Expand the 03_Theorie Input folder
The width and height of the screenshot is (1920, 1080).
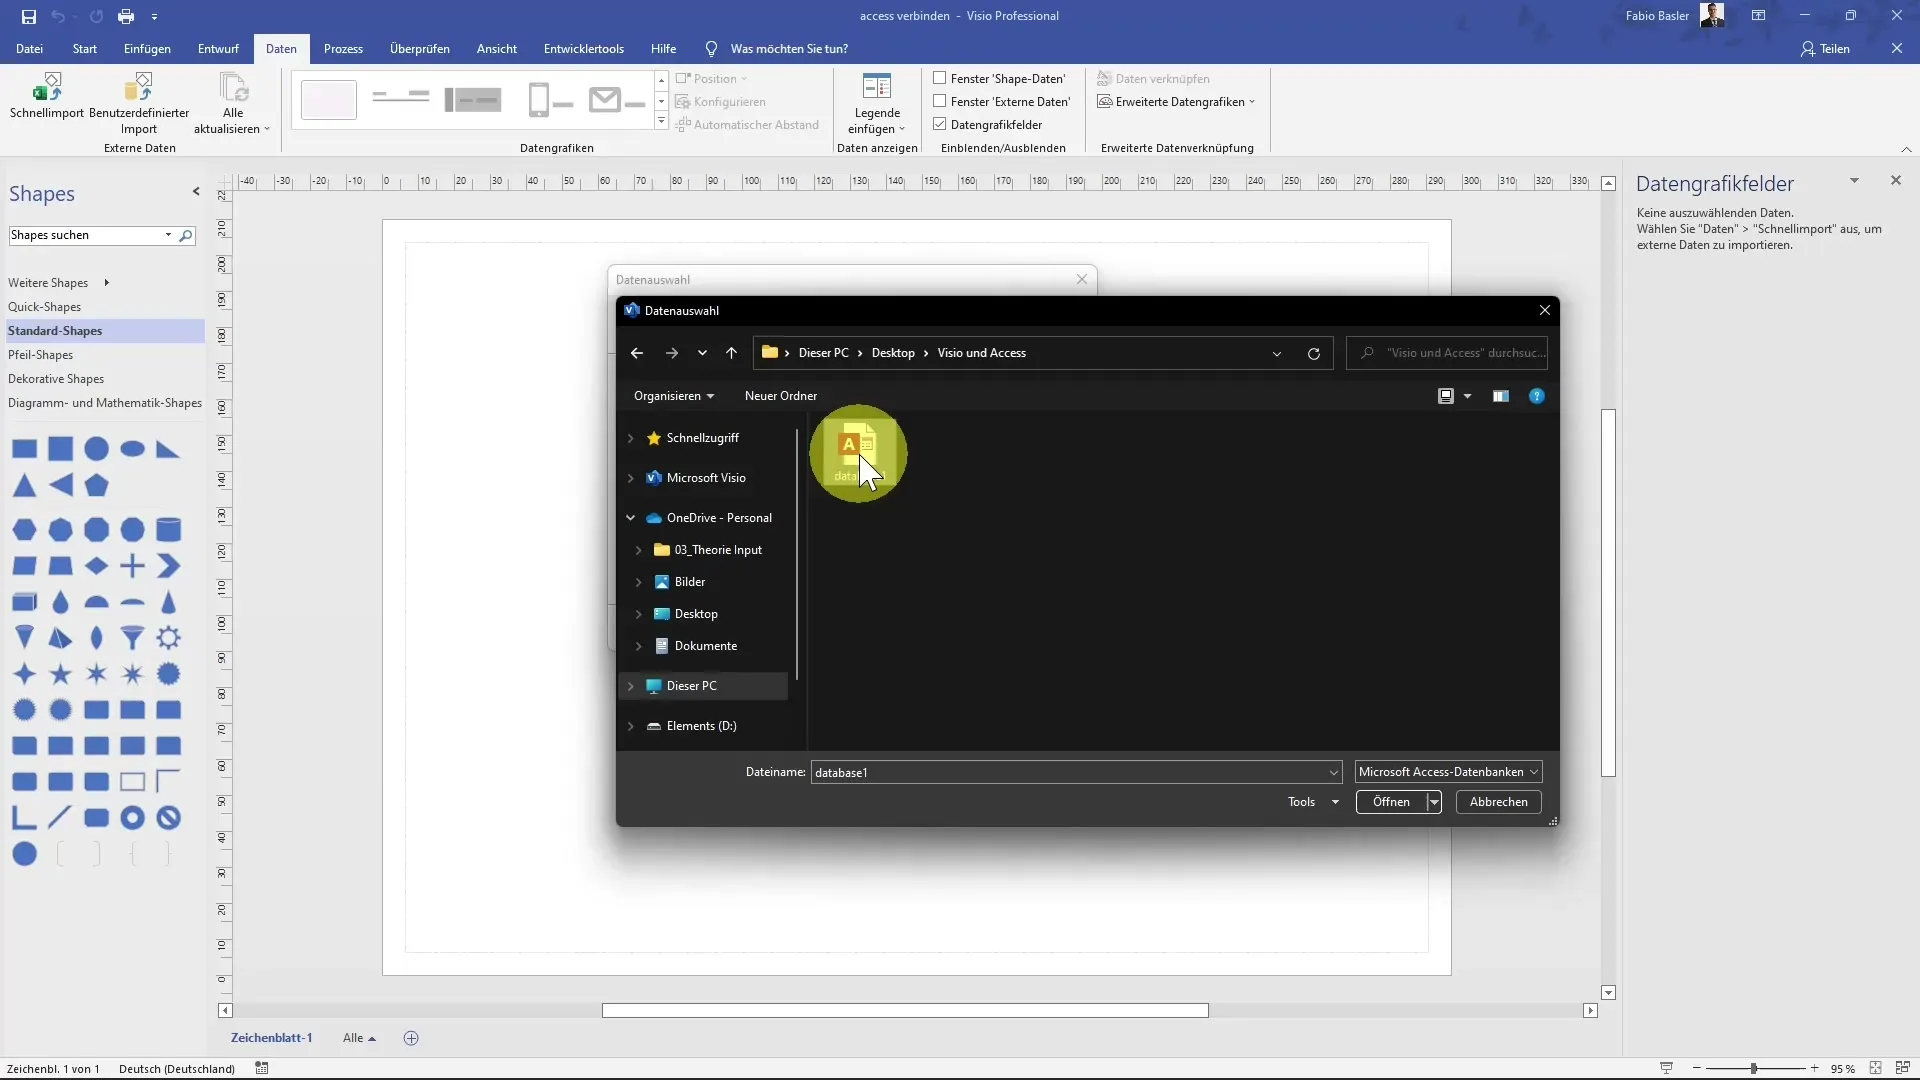[638, 550]
